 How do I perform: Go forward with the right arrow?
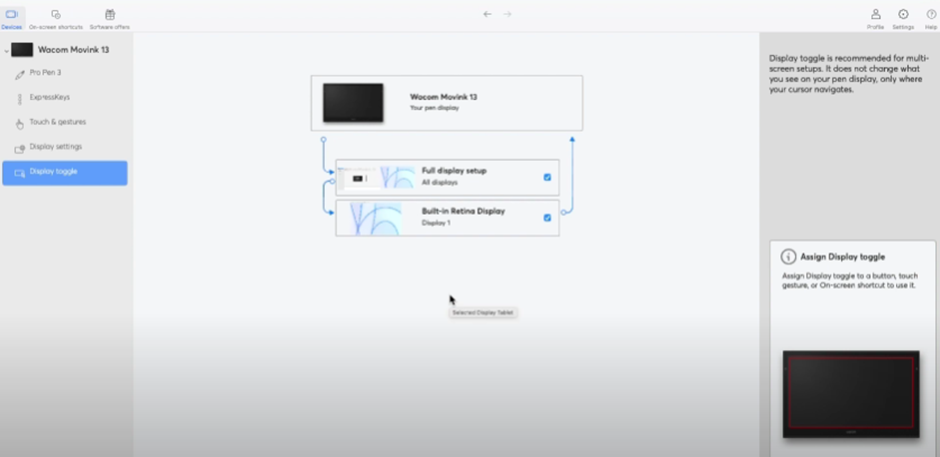[507, 14]
